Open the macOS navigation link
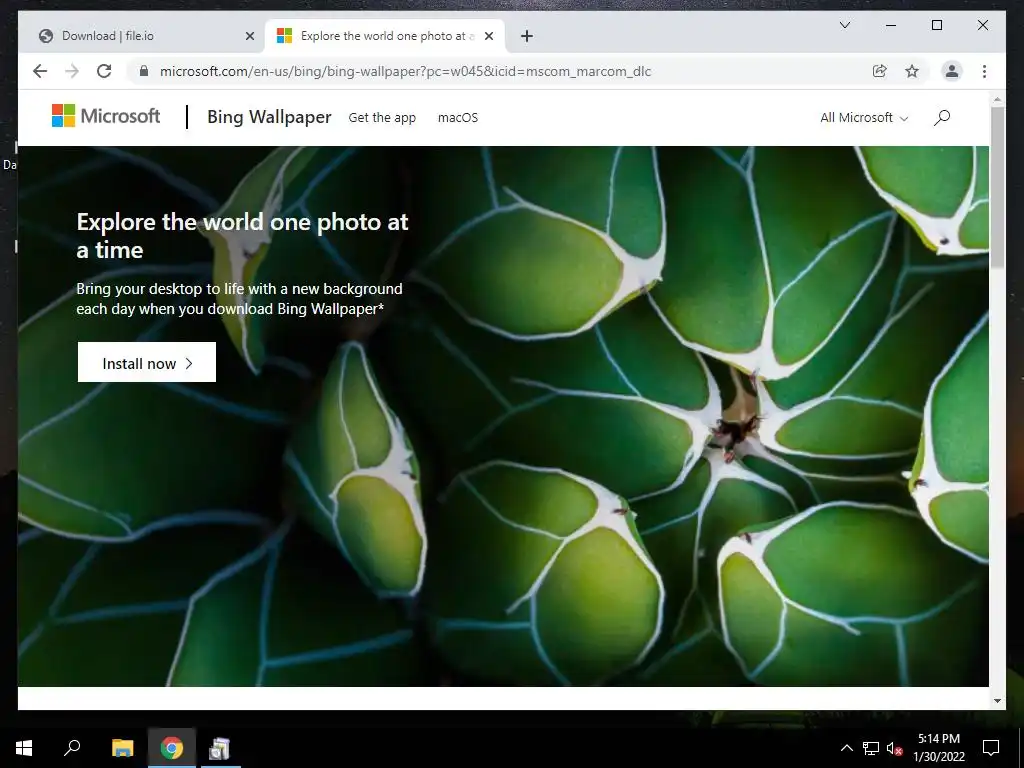1024x768 pixels. point(458,118)
